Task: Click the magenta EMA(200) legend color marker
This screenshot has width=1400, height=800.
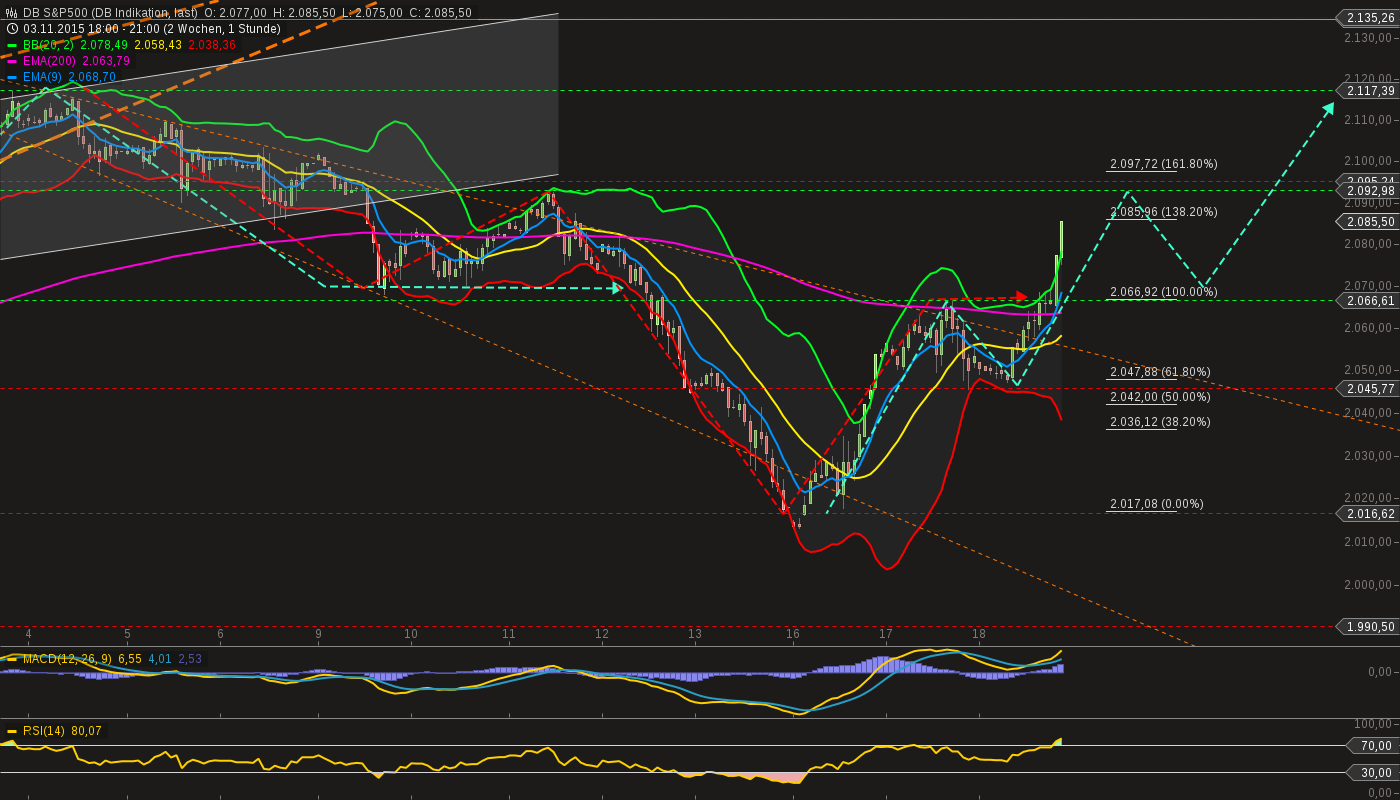Action: pos(12,61)
